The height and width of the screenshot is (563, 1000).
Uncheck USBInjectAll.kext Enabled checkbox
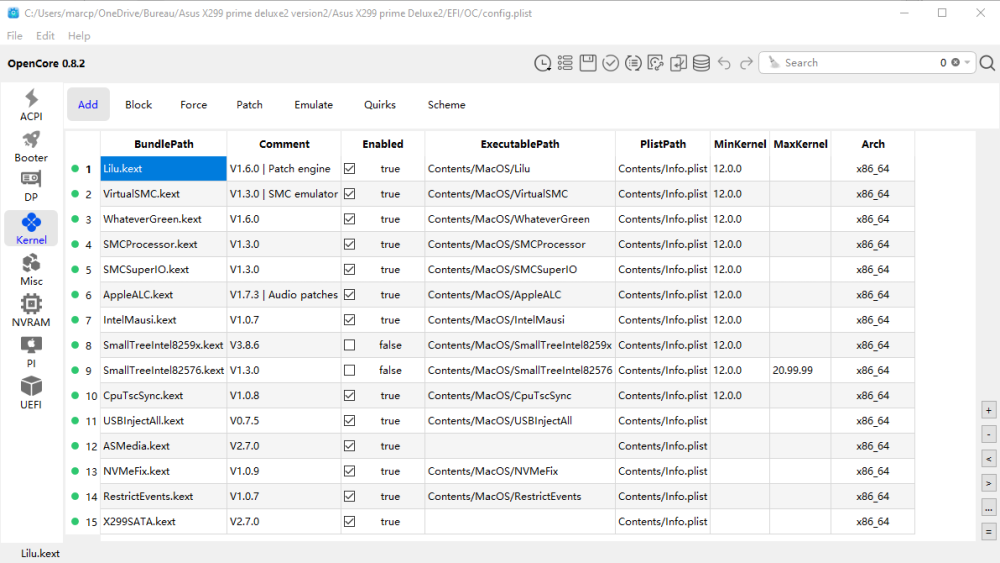(349, 420)
